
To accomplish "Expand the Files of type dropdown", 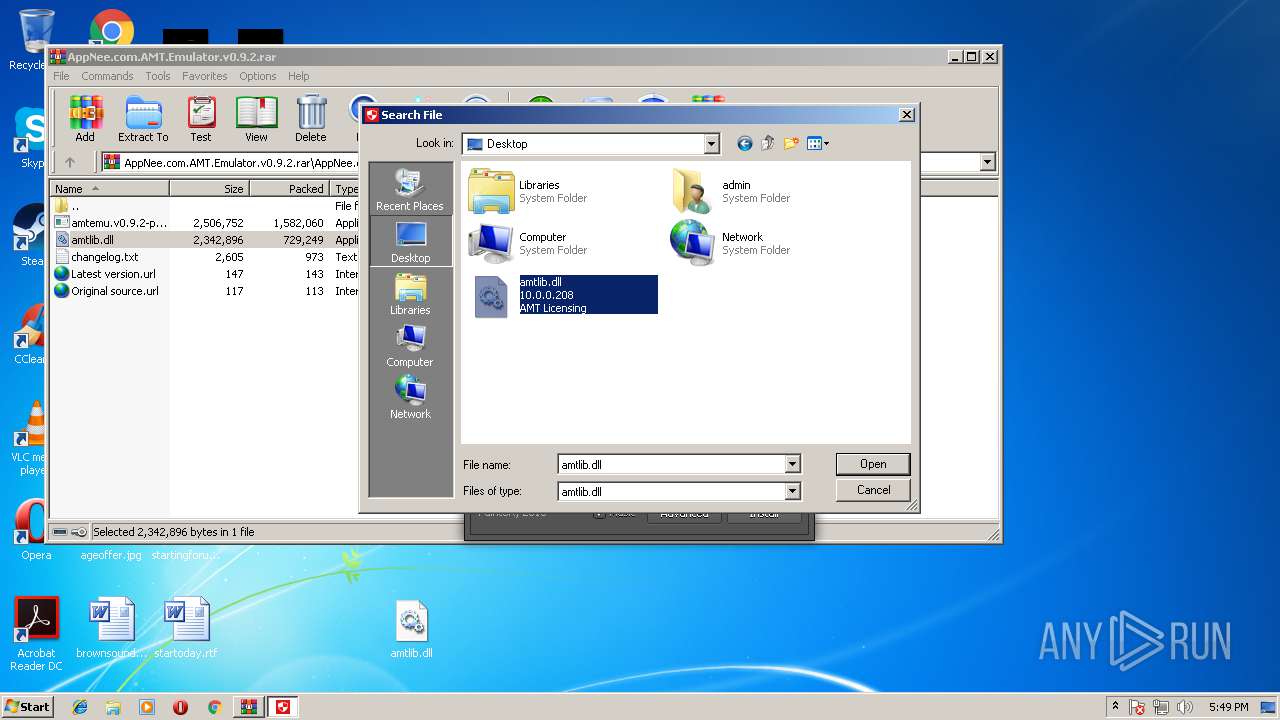I will pos(792,491).
